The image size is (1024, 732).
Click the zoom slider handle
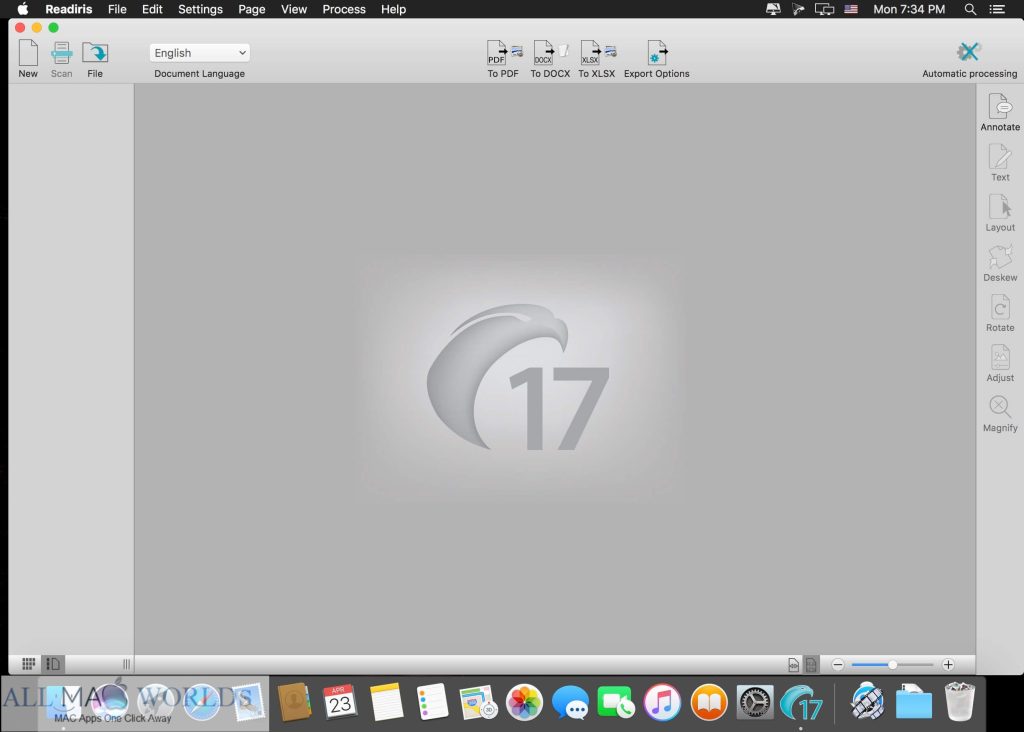click(892, 665)
